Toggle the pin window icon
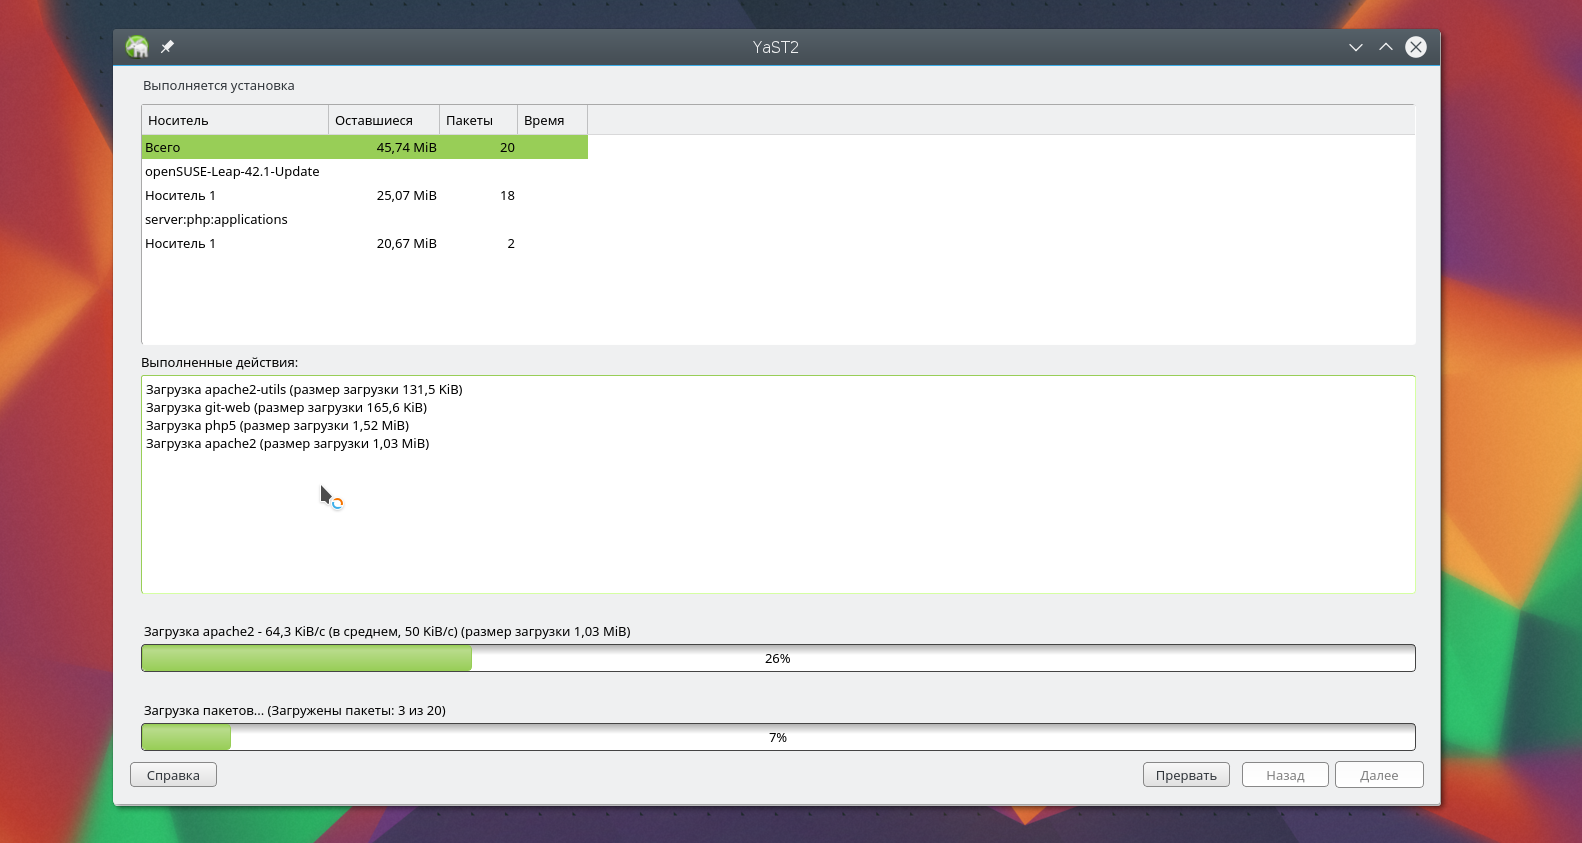The width and height of the screenshot is (1582, 843). click(167, 47)
